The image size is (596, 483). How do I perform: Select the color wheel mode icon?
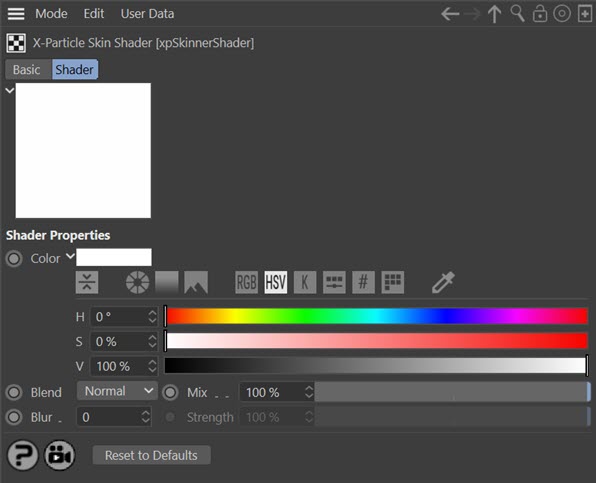coord(138,282)
